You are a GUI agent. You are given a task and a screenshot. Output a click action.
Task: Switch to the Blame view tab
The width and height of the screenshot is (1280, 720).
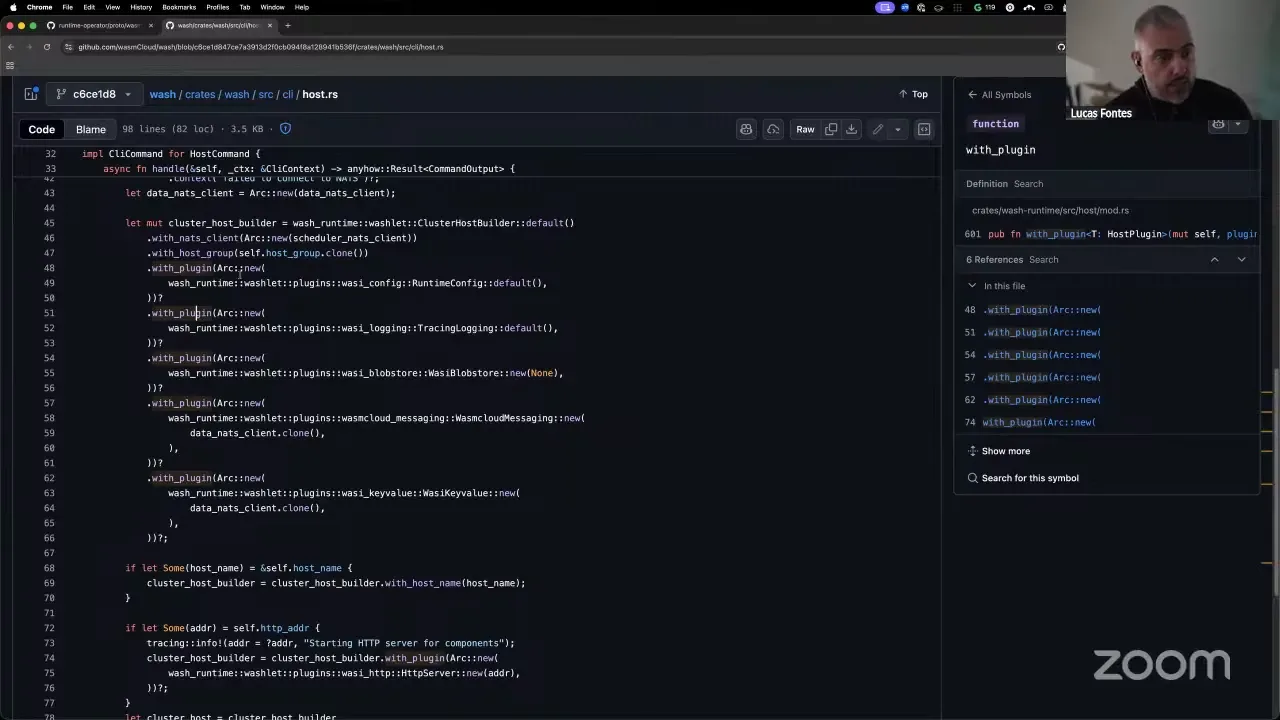90,129
